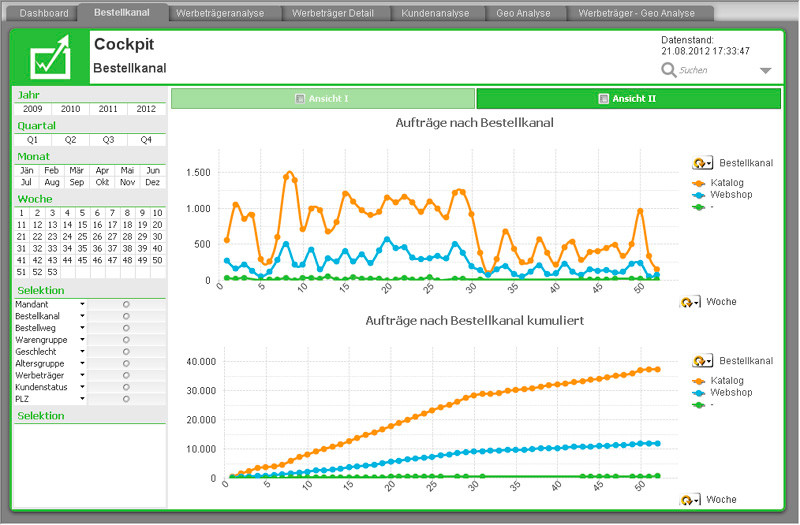Cycle Bestellkanal dimension in top chart legend
800x525 pixels.
(702, 163)
